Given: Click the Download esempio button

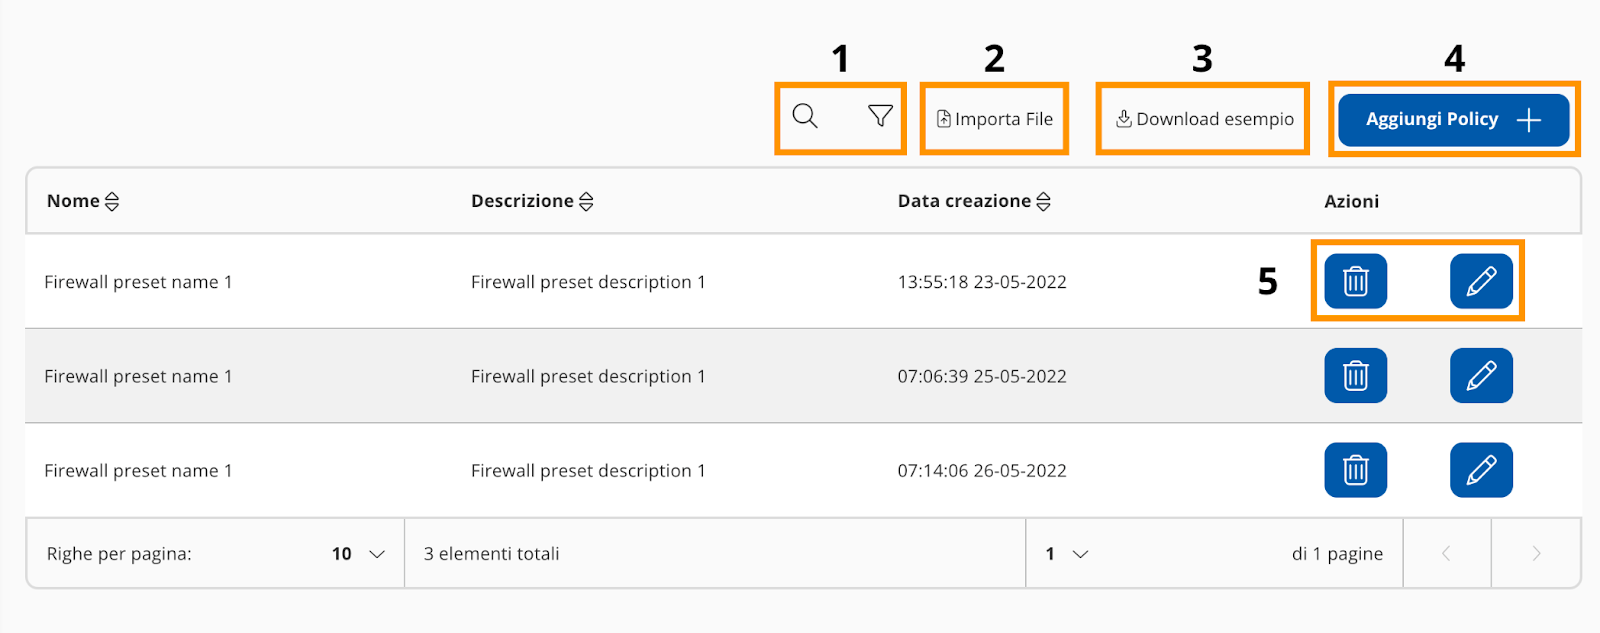Looking at the screenshot, I should (x=1204, y=119).
